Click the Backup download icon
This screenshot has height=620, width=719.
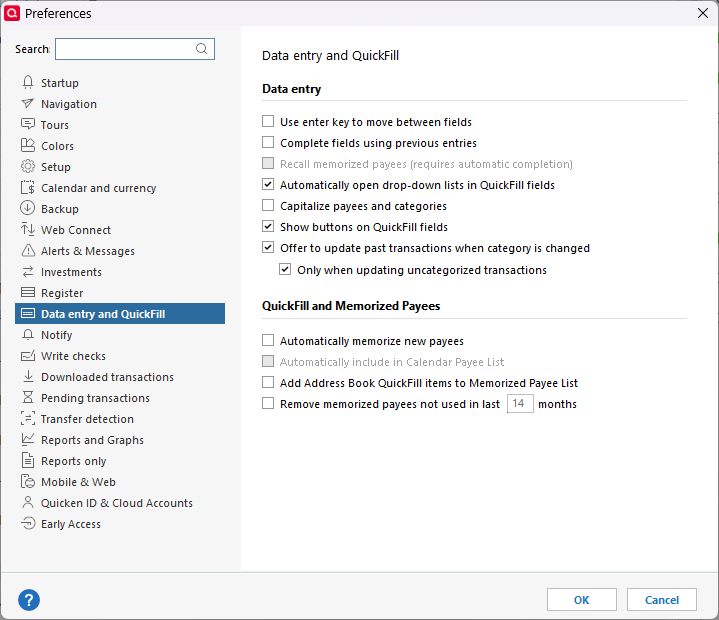(x=28, y=209)
